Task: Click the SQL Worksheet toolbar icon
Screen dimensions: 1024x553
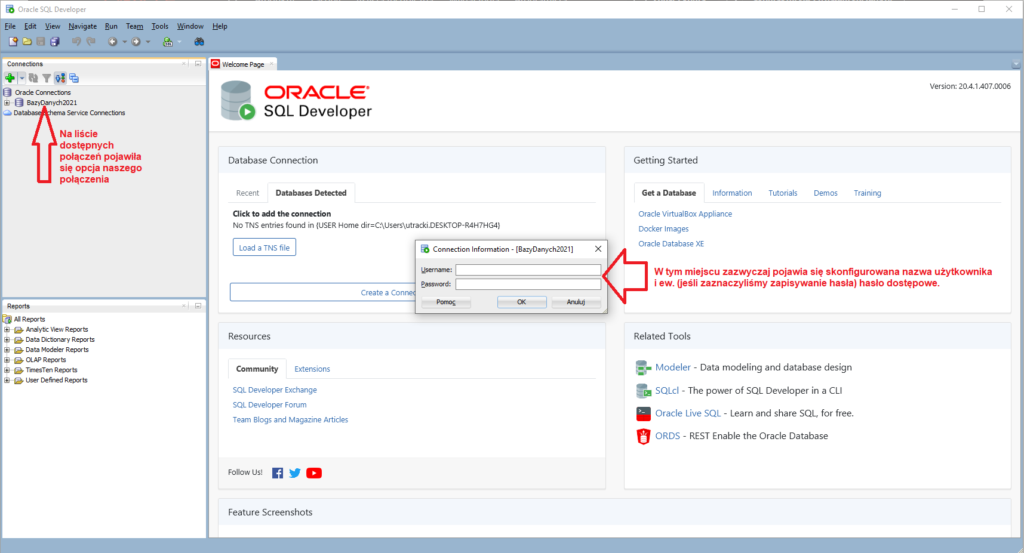Action: click(x=168, y=42)
